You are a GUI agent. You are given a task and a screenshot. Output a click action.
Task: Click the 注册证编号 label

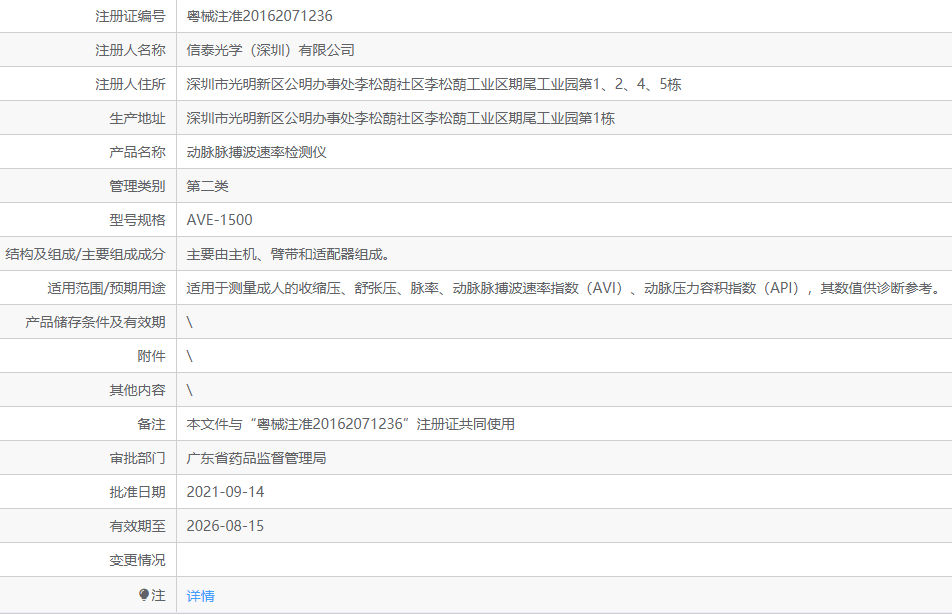coord(130,16)
